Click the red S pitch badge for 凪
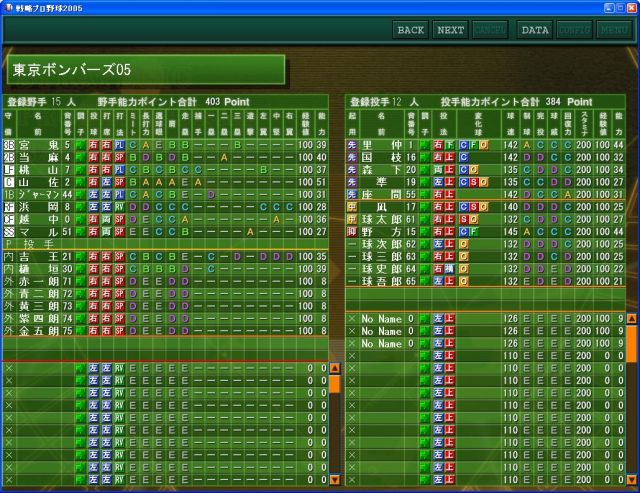Image resolution: width=640 pixels, height=493 pixels. tap(473, 207)
